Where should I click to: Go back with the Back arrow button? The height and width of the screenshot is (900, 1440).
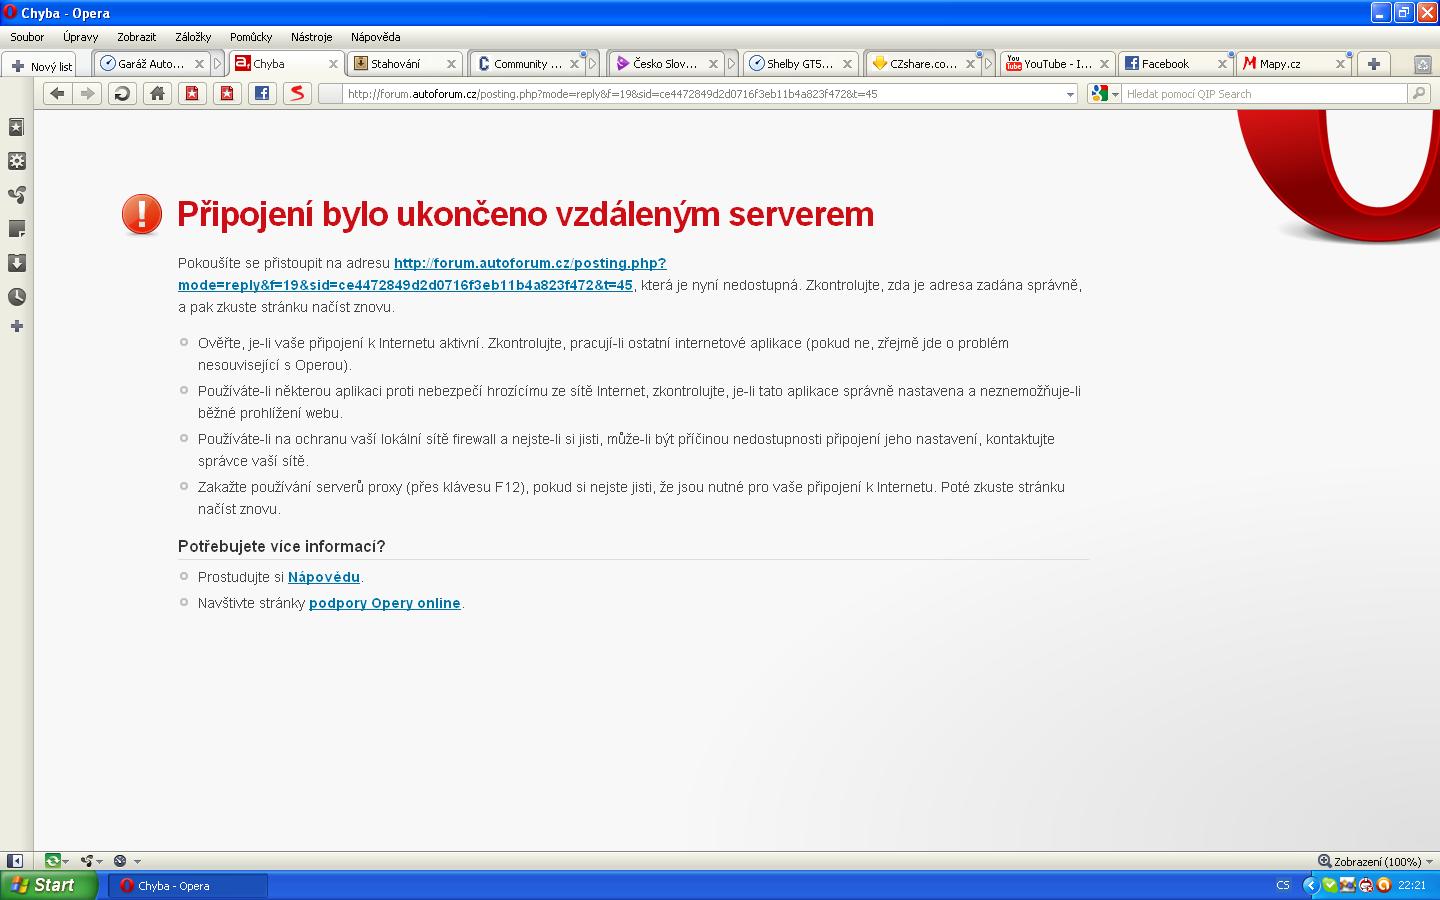coord(57,93)
